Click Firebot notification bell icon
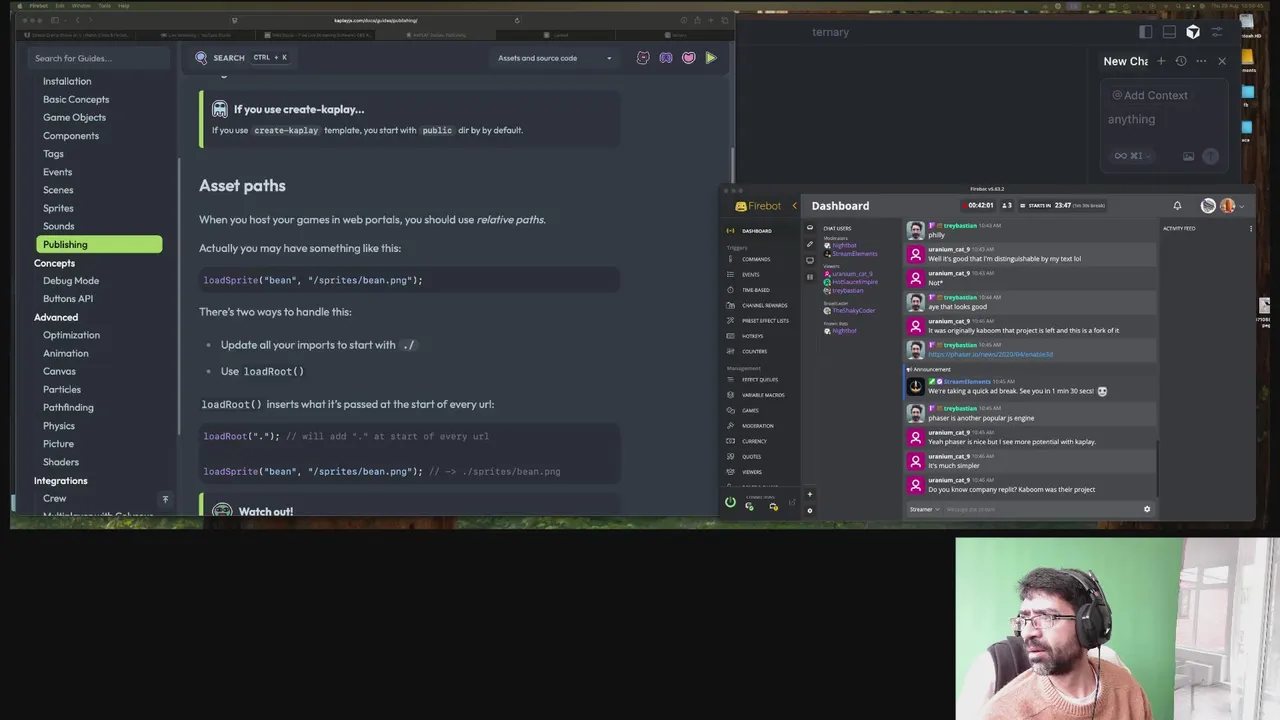This screenshot has width=1280, height=720. tap(1177, 206)
